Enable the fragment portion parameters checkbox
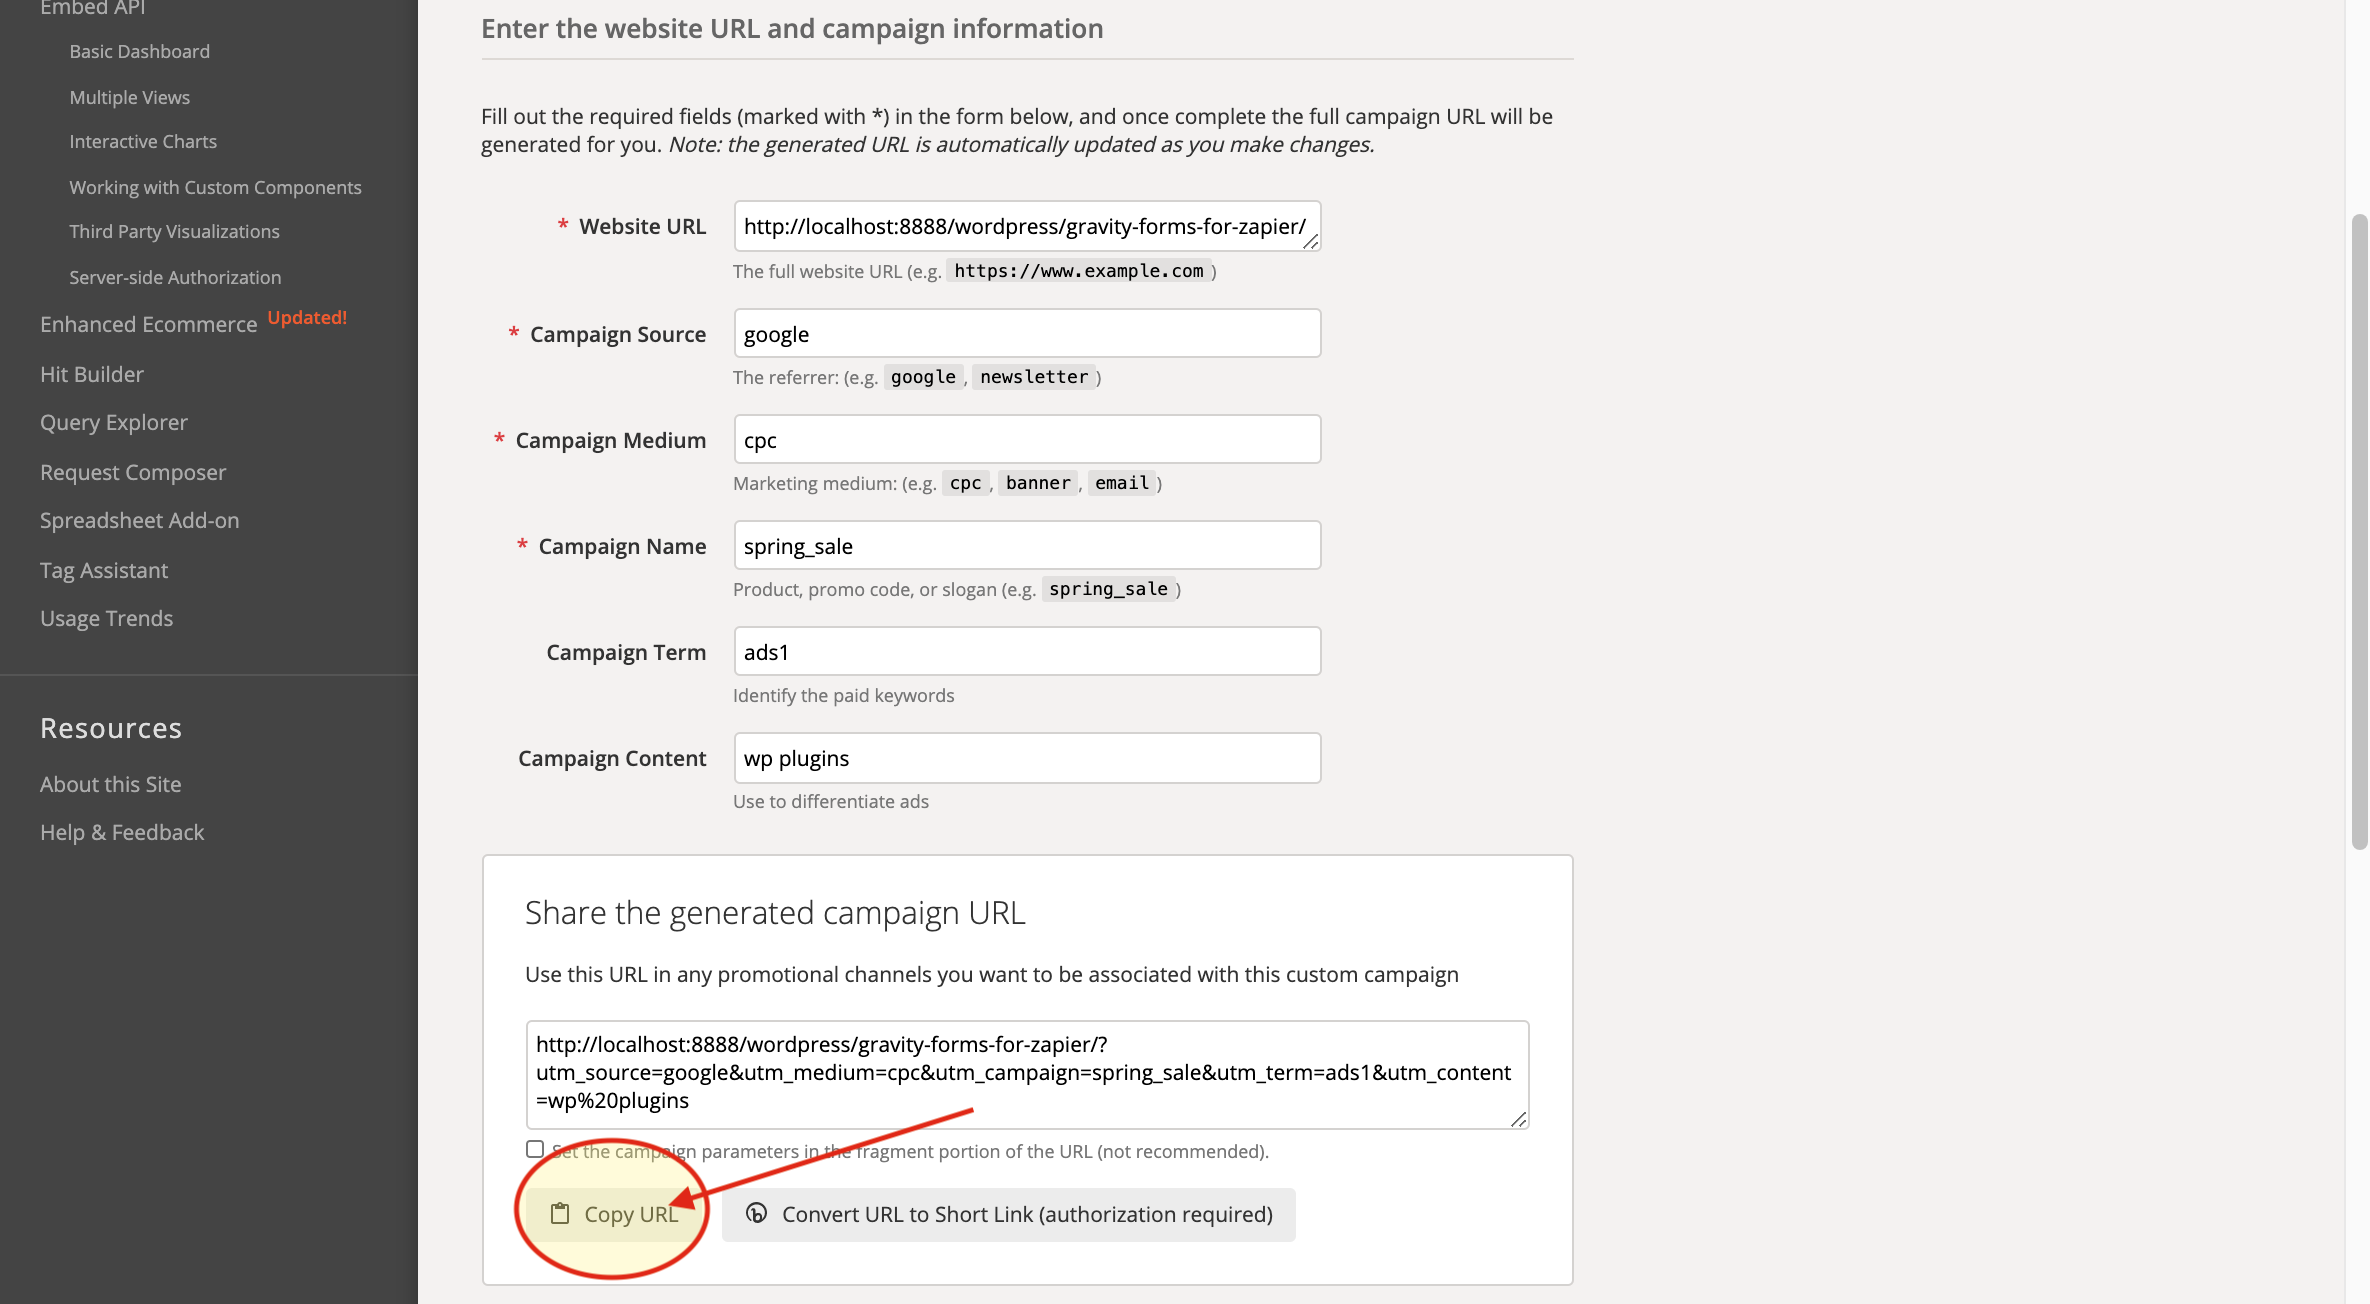Image resolution: width=2370 pixels, height=1304 pixels. pos(534,1148)
